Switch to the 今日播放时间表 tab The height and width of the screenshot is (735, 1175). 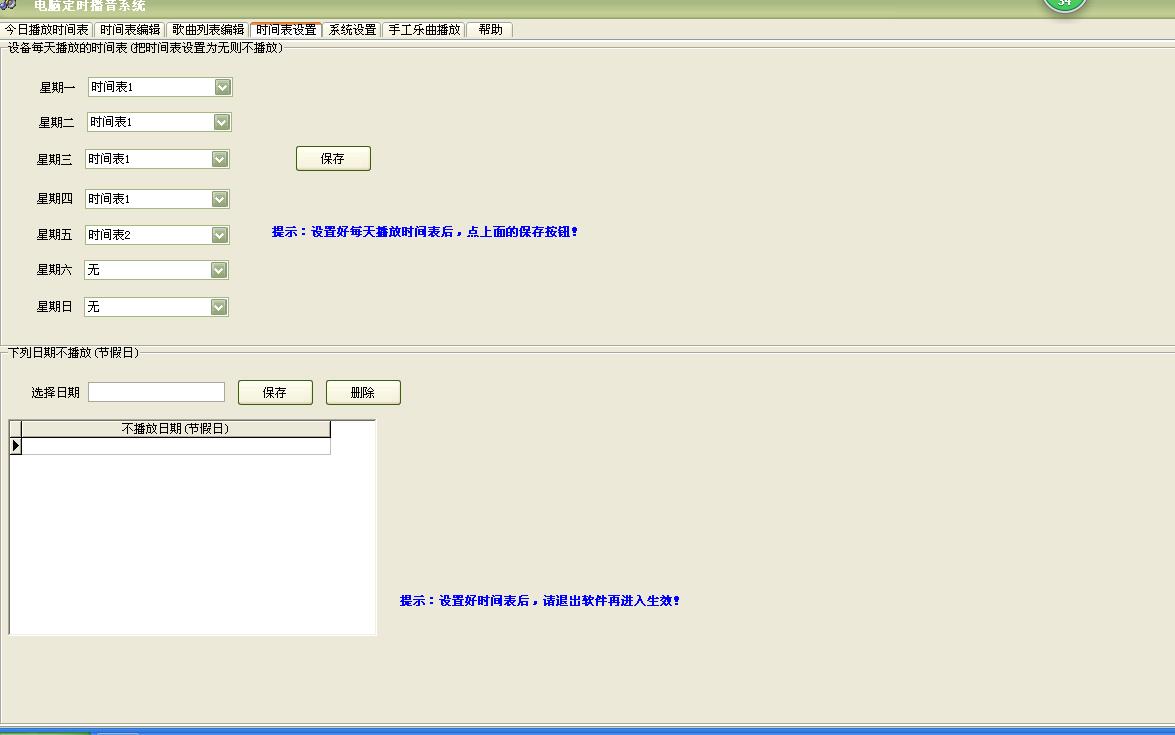[47, 30]
